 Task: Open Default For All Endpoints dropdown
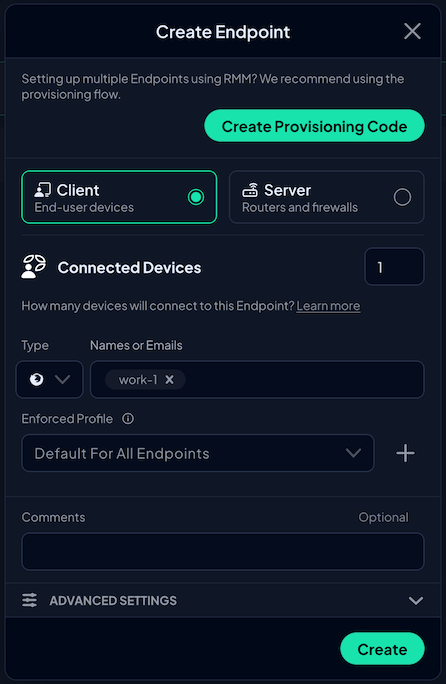(198, 453)
